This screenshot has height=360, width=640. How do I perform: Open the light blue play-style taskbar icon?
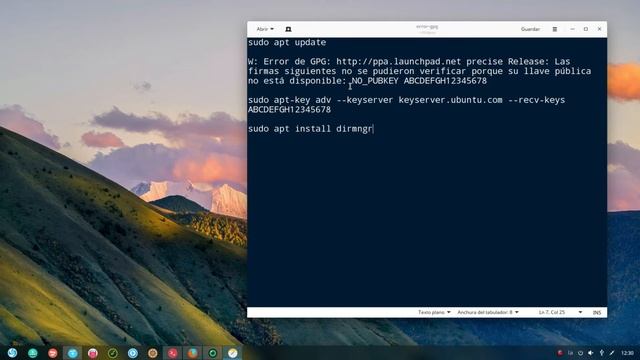pyautogui.click(x=133, y=353)
